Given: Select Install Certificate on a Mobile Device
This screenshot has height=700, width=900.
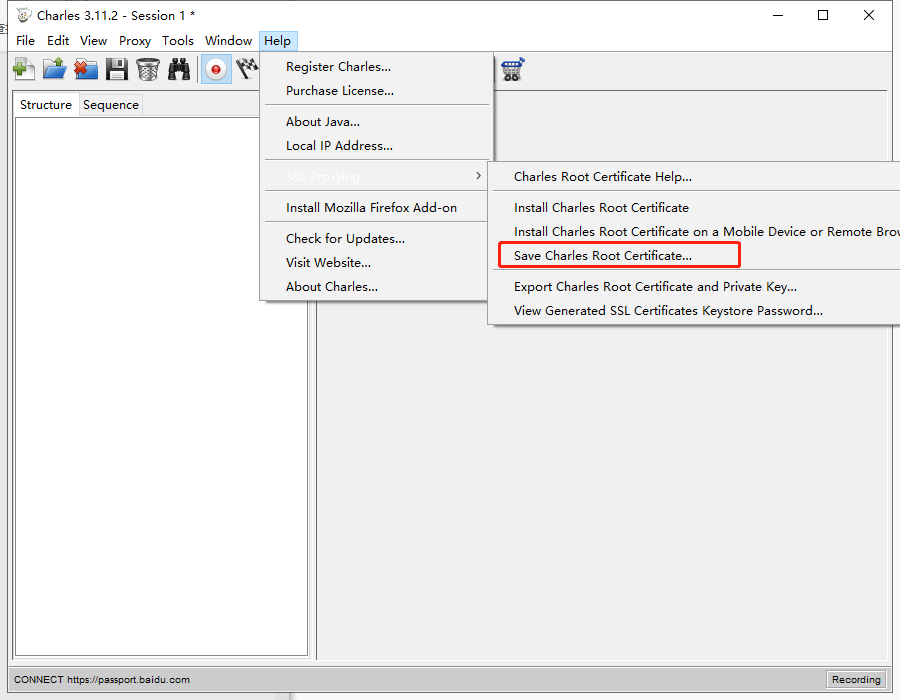Looking at the screenshot, I should (696, 232).
